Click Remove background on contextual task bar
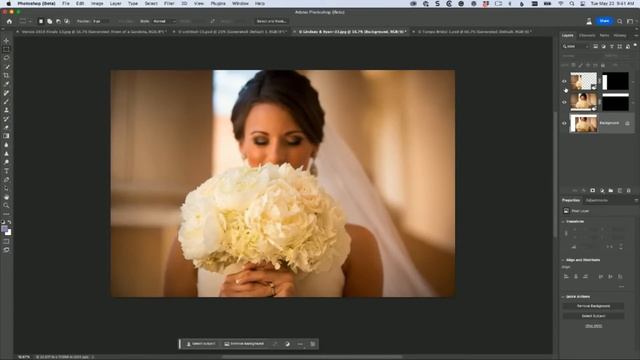The image size is (640, 360). [244, 344]
